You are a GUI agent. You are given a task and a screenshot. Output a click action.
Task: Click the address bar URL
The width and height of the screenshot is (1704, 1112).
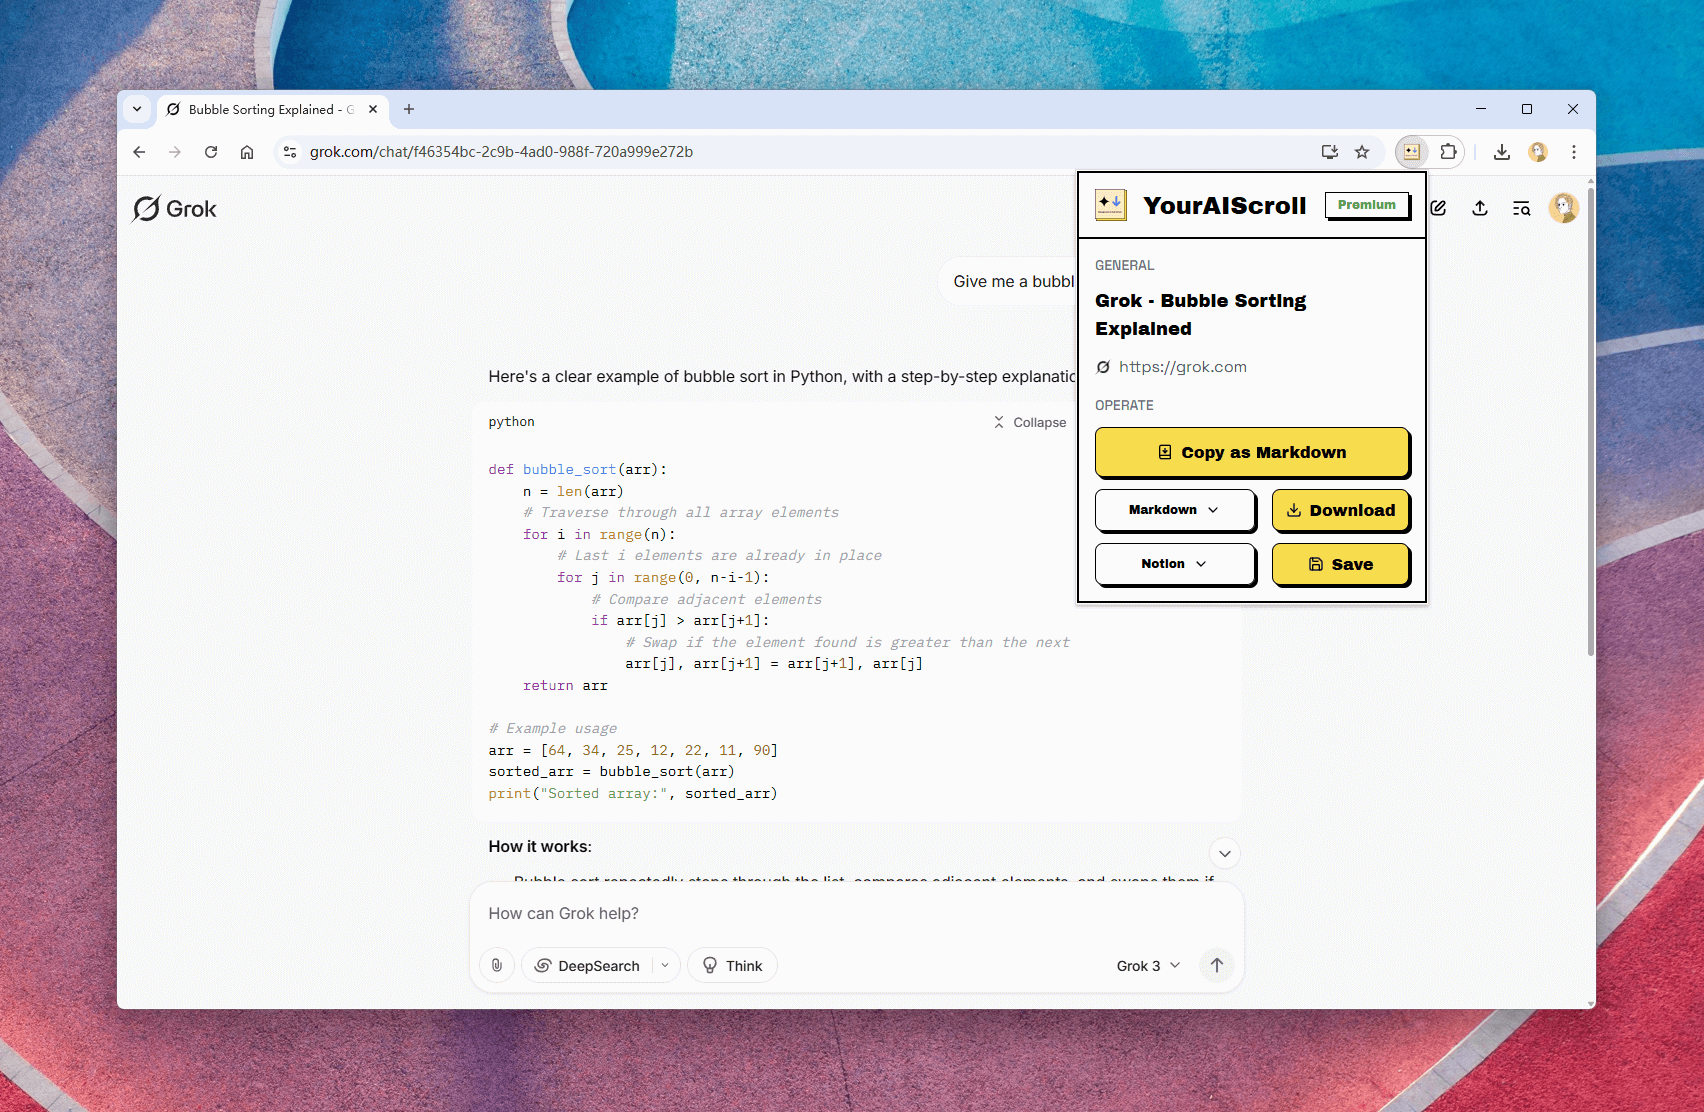(501, 152)
